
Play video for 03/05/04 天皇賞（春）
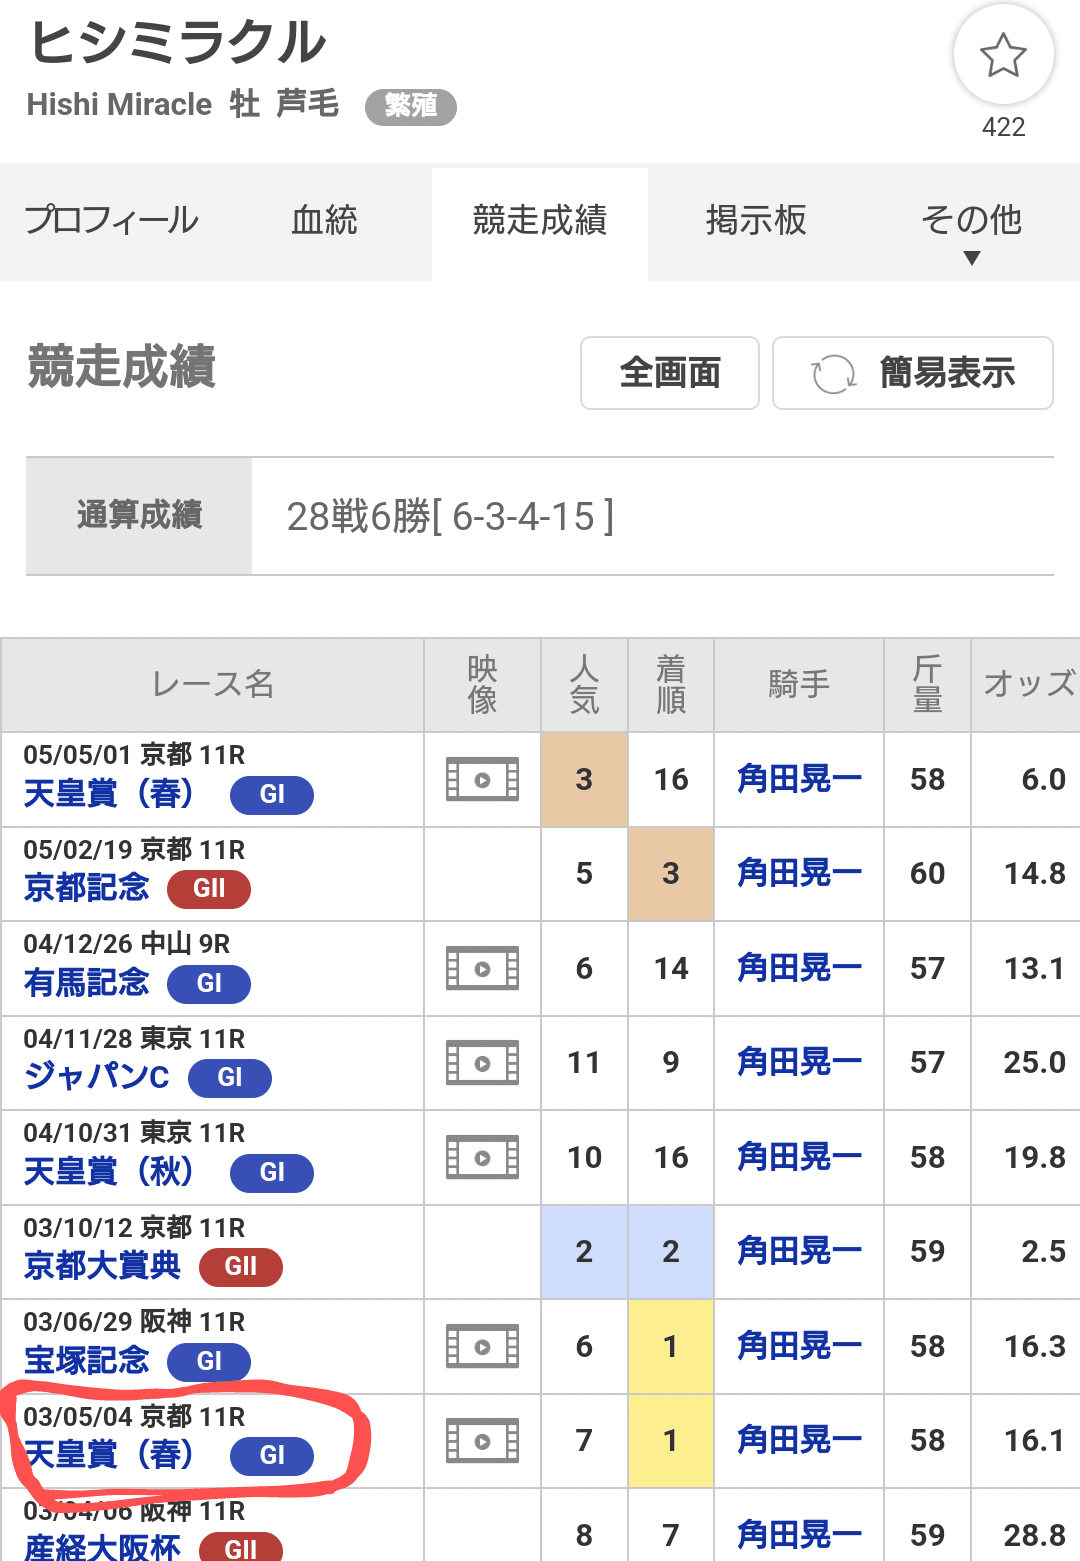point(482,1441)
